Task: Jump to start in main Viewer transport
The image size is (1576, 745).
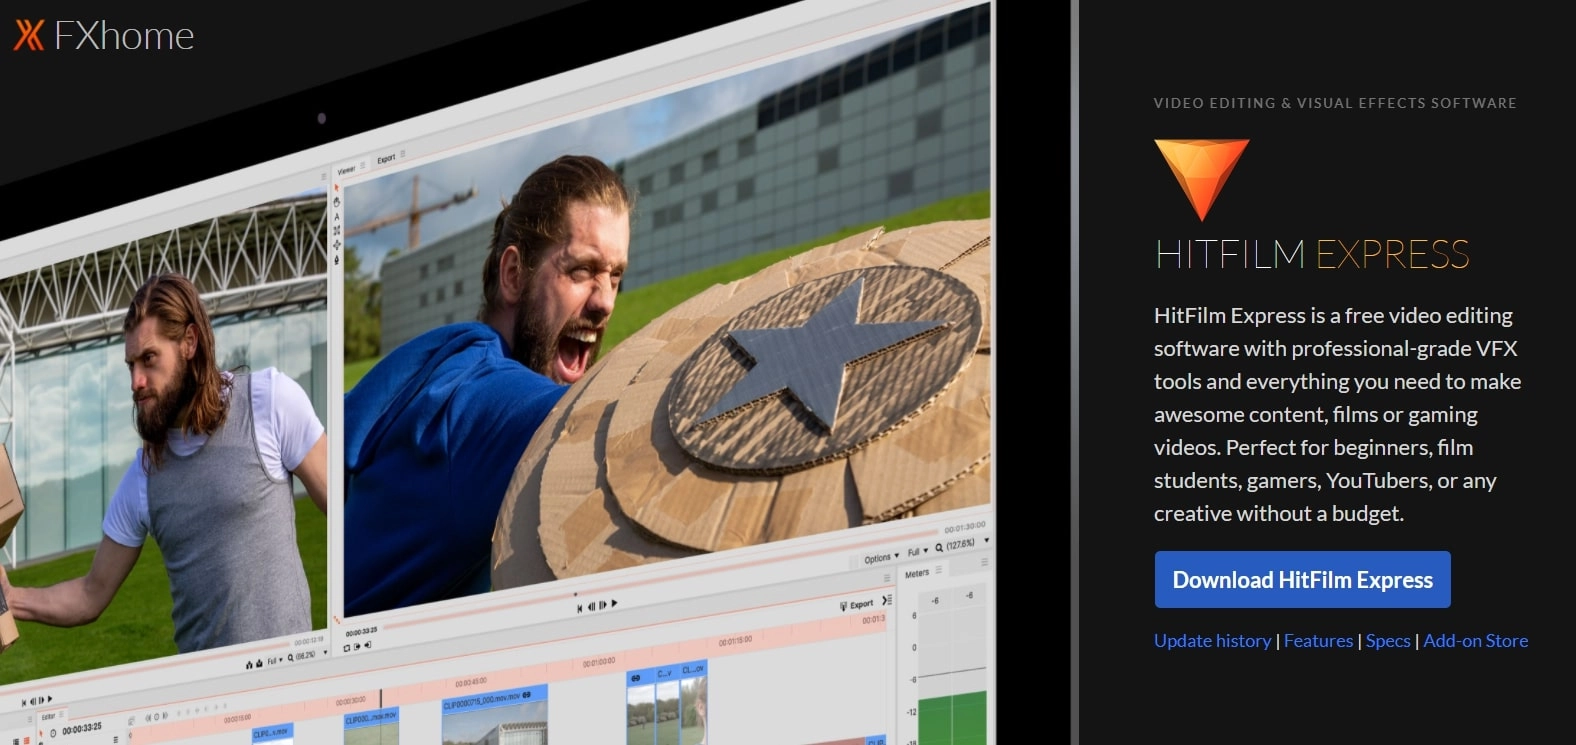Action: 580,608
